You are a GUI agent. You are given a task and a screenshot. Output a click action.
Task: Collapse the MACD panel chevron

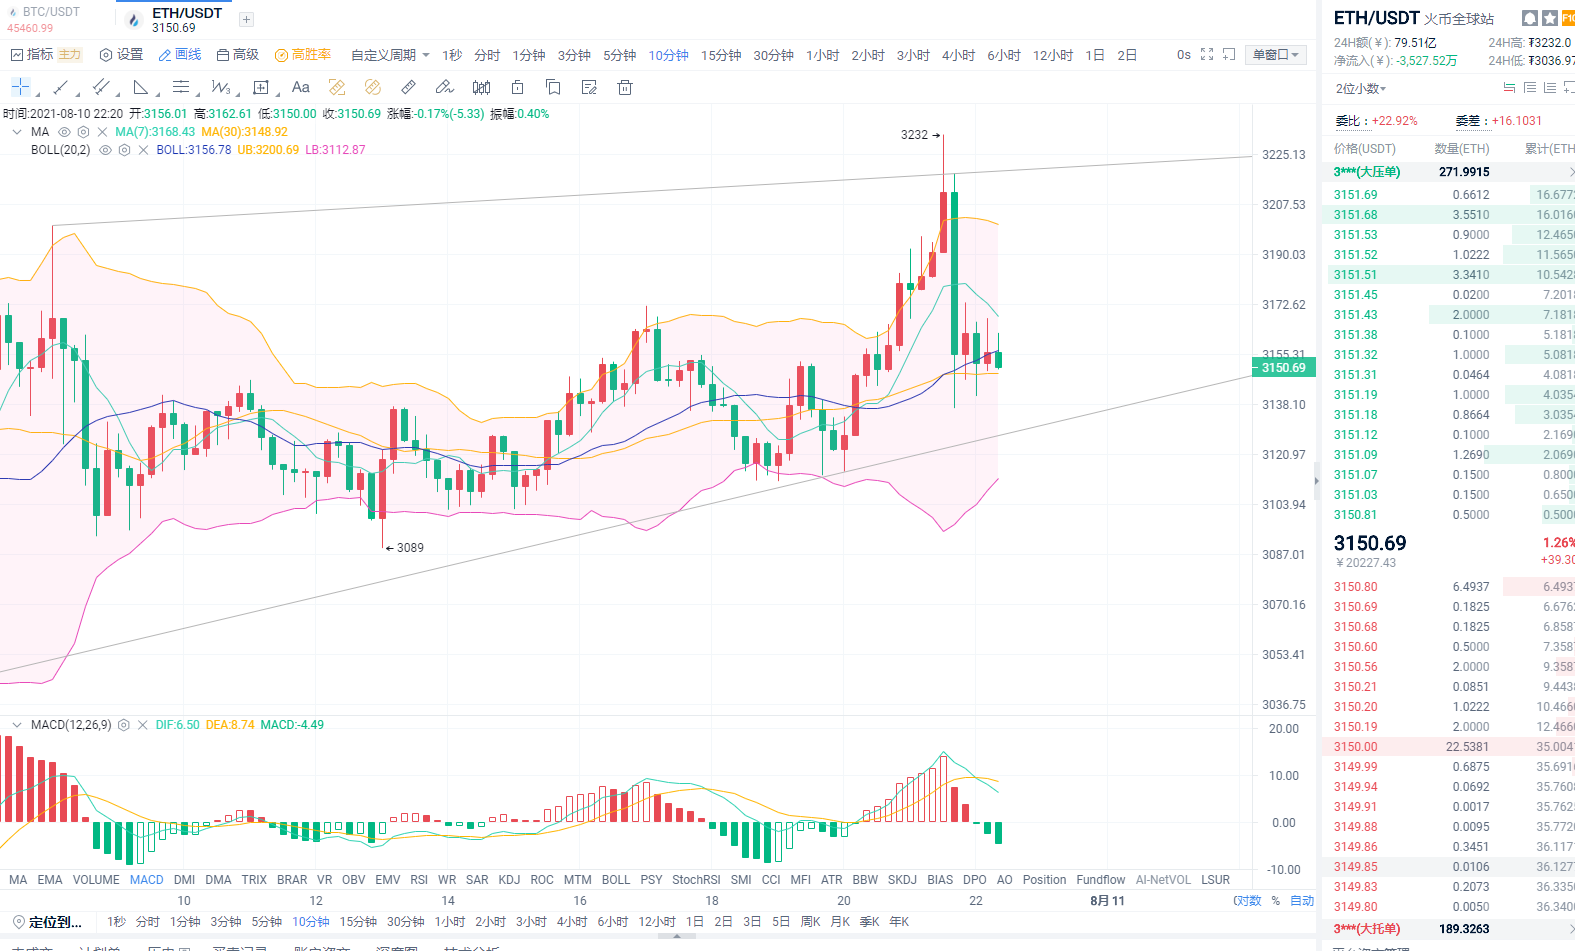click(x=17, y=725)
